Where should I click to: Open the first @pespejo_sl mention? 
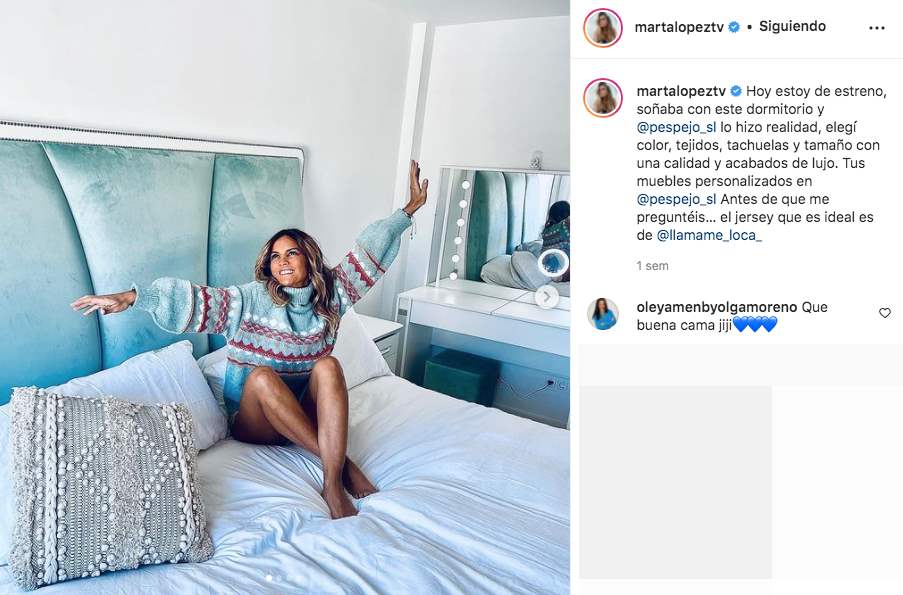pos(677,127)
